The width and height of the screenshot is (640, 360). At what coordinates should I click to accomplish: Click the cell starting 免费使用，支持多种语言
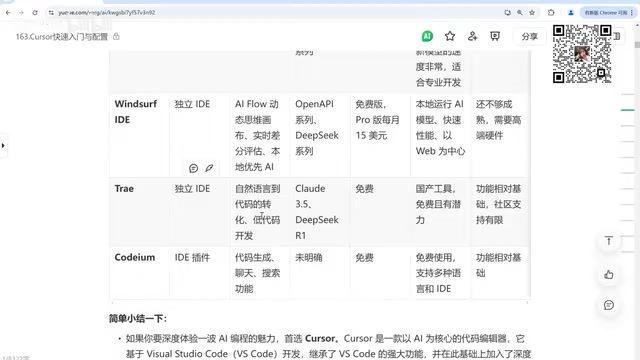(440, 272)
